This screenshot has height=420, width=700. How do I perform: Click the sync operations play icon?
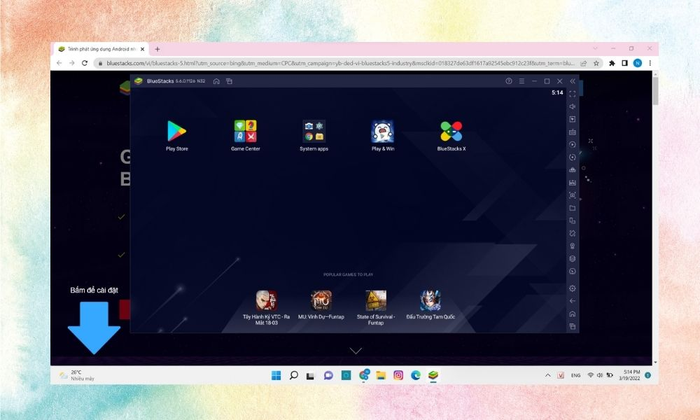[x=572, y=145]
